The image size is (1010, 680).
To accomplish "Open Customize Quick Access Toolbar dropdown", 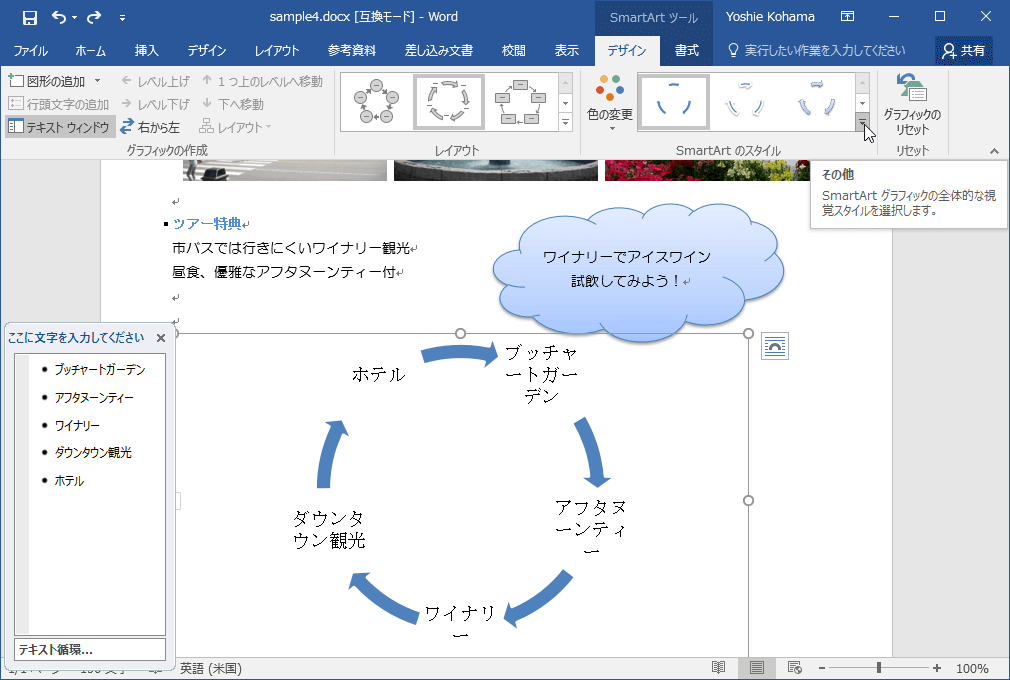I will point(122,18).
